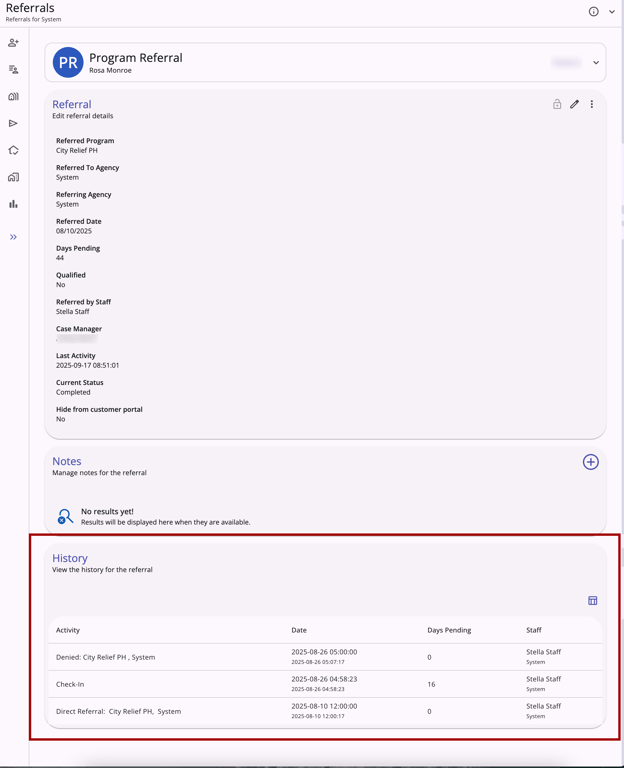Sort by the Activity column header
The width and height of the screenshot is (624, 768).
(x=68, y=630)
